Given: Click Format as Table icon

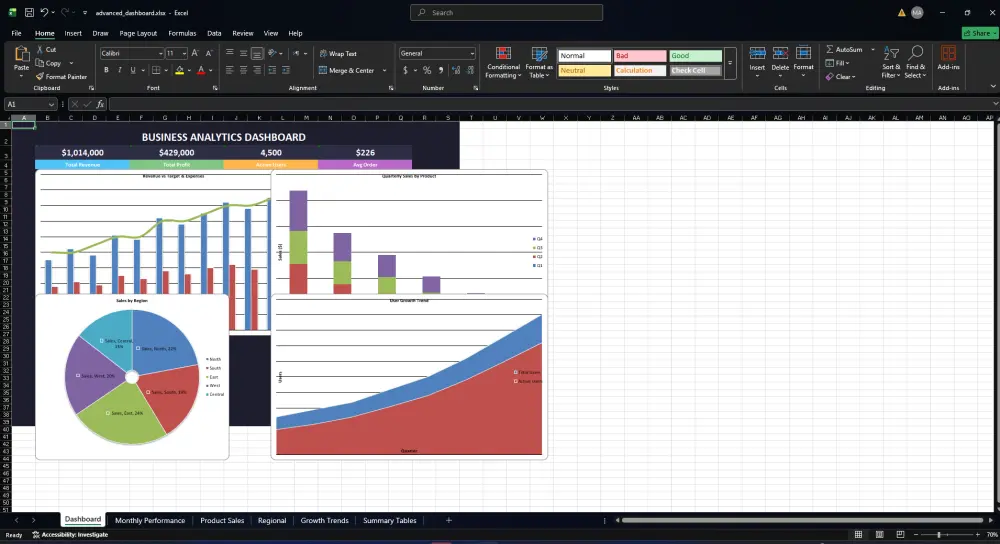Looking at the screenshot, I should (x=540, y=54).
